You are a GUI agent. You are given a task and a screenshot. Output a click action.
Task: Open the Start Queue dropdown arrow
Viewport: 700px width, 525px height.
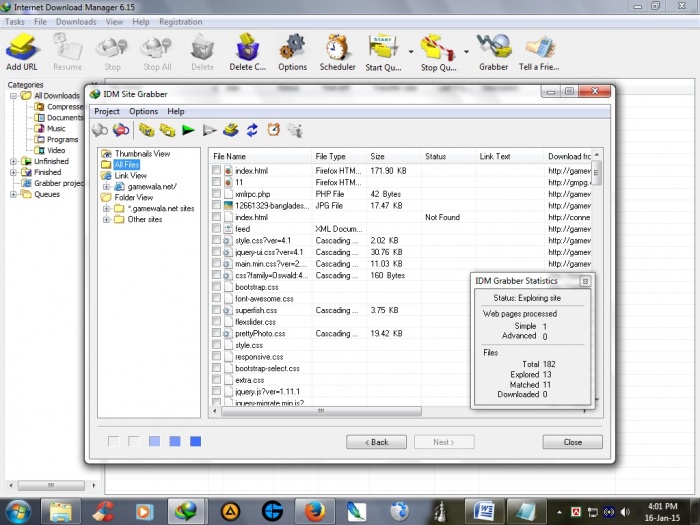pos(411,50)
